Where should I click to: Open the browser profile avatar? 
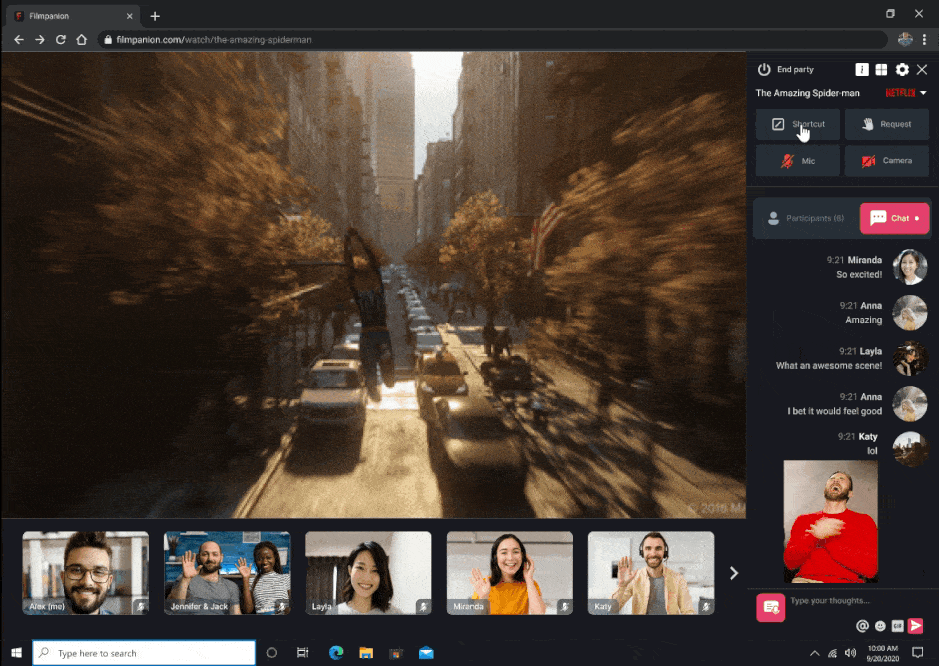905,40
